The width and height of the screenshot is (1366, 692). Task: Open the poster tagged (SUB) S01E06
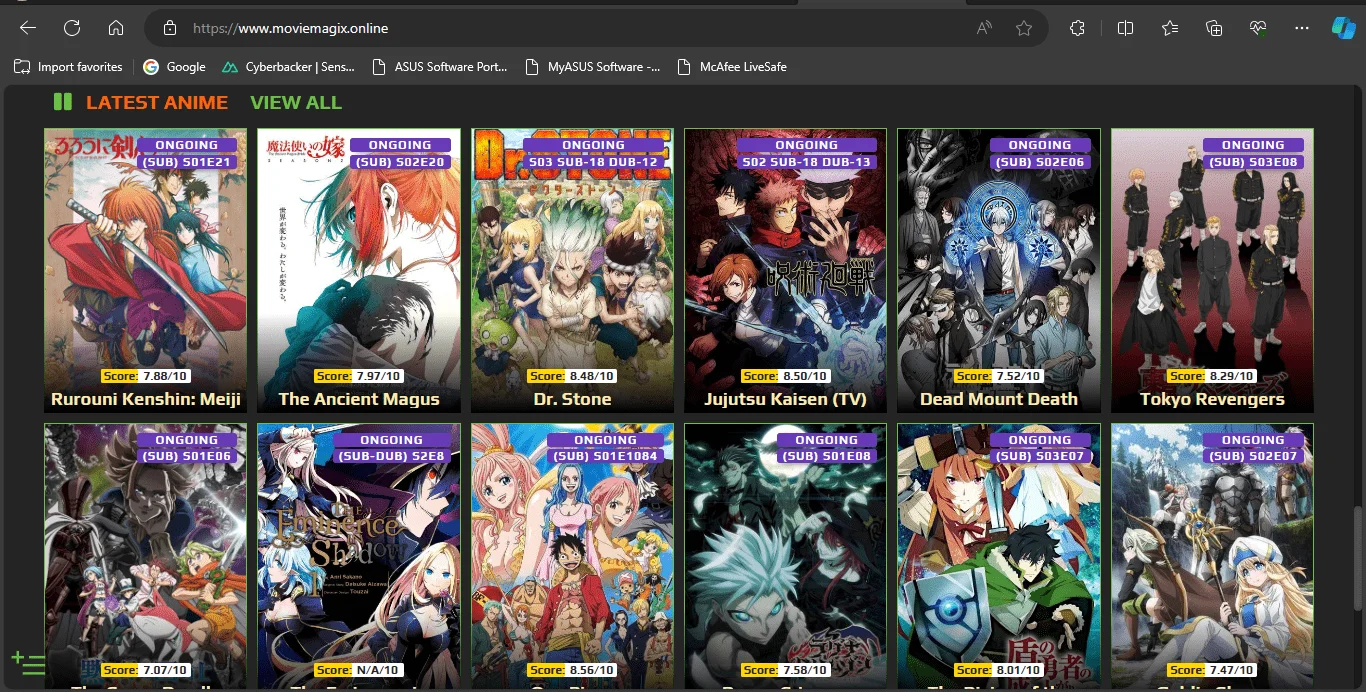(145, 555)
